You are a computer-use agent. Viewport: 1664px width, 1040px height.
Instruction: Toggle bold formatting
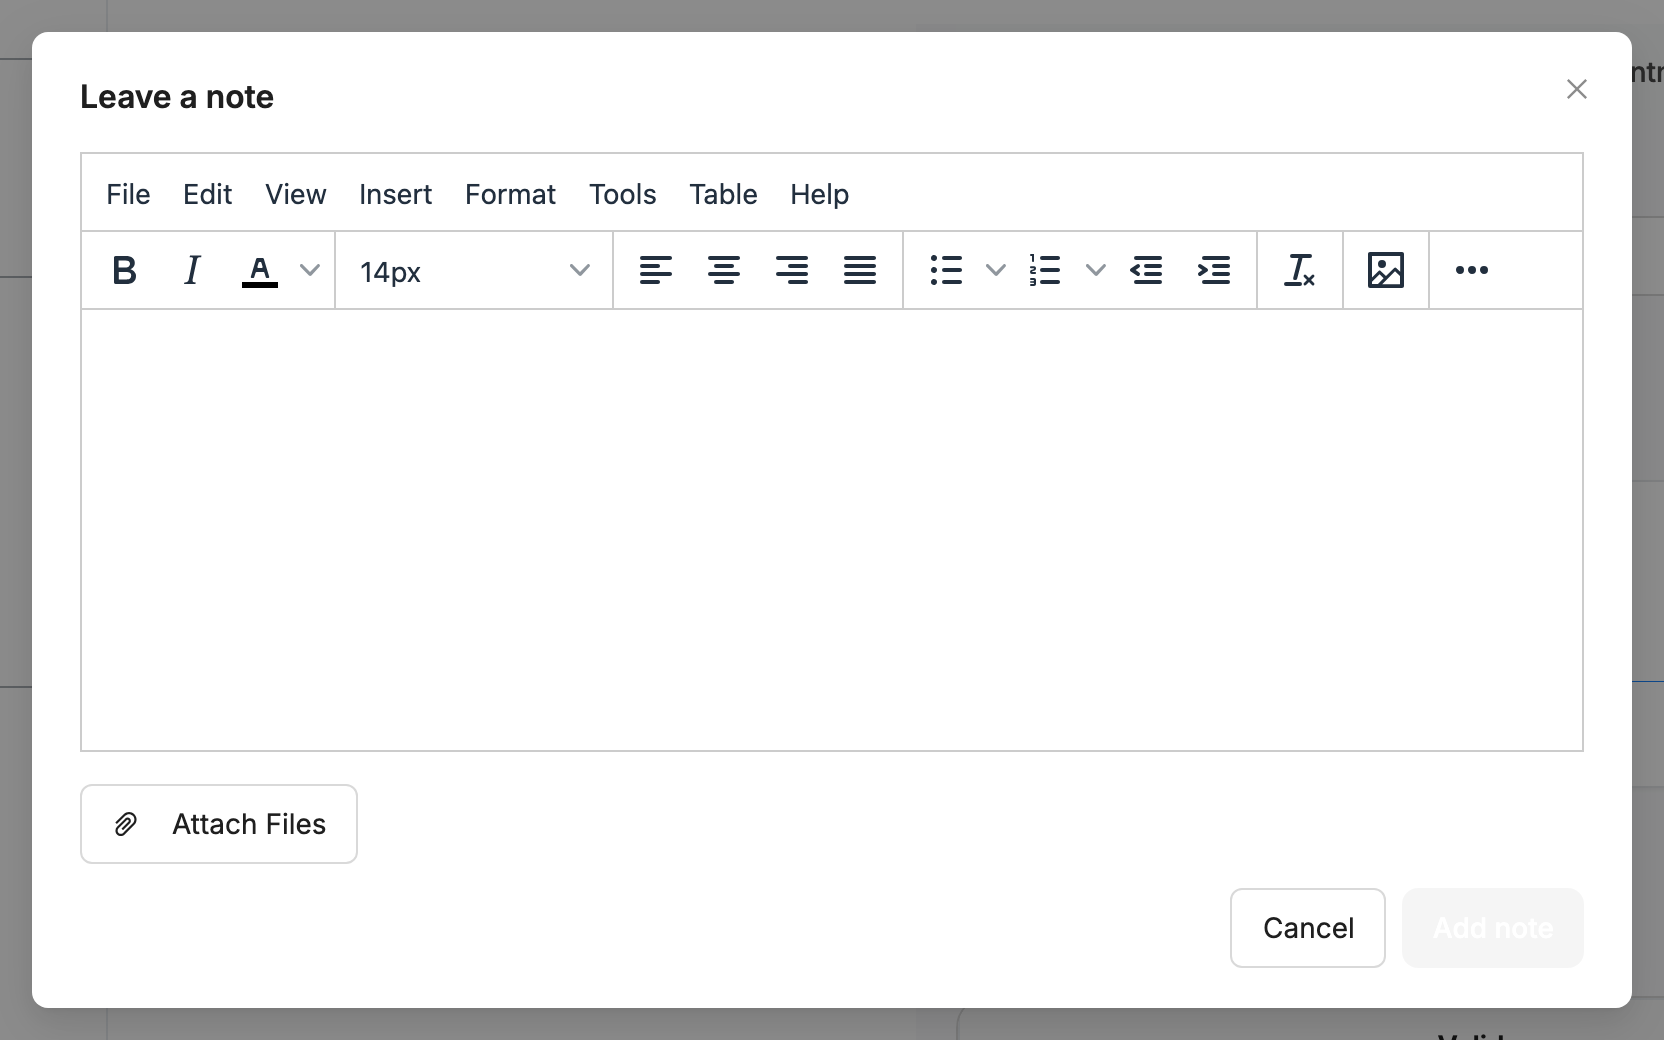tap(124, 270)
